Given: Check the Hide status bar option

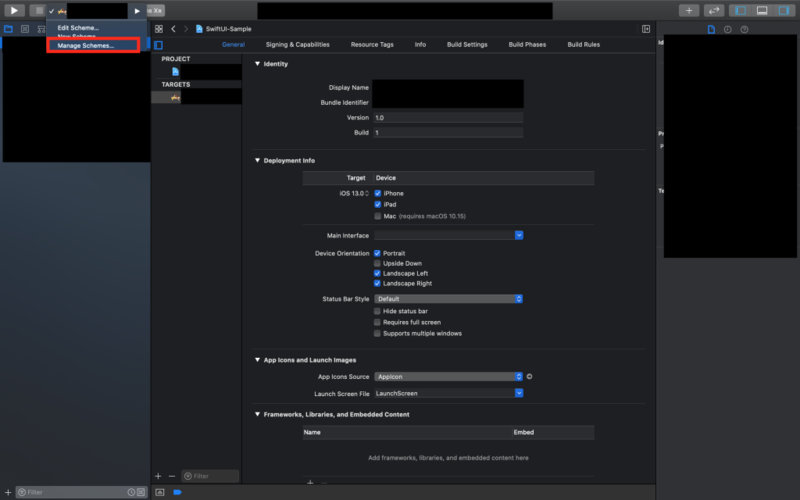Looking at the screenshot, I should click(x=377, y=311).
